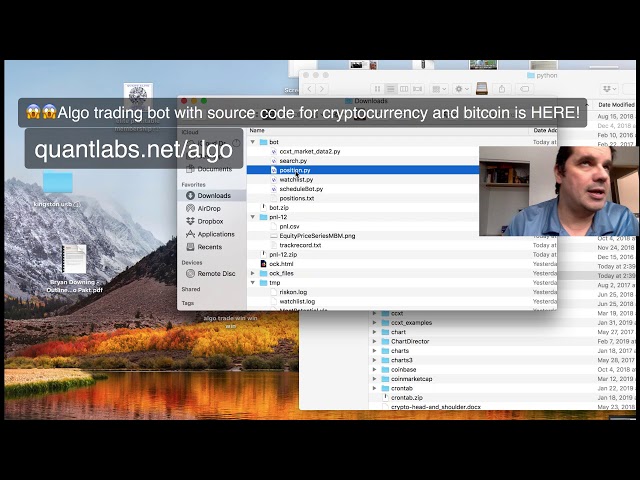Viewport: 640px width, 480px height.
Task: Expand the ock_files folder
Action: [x=253, y=273]
